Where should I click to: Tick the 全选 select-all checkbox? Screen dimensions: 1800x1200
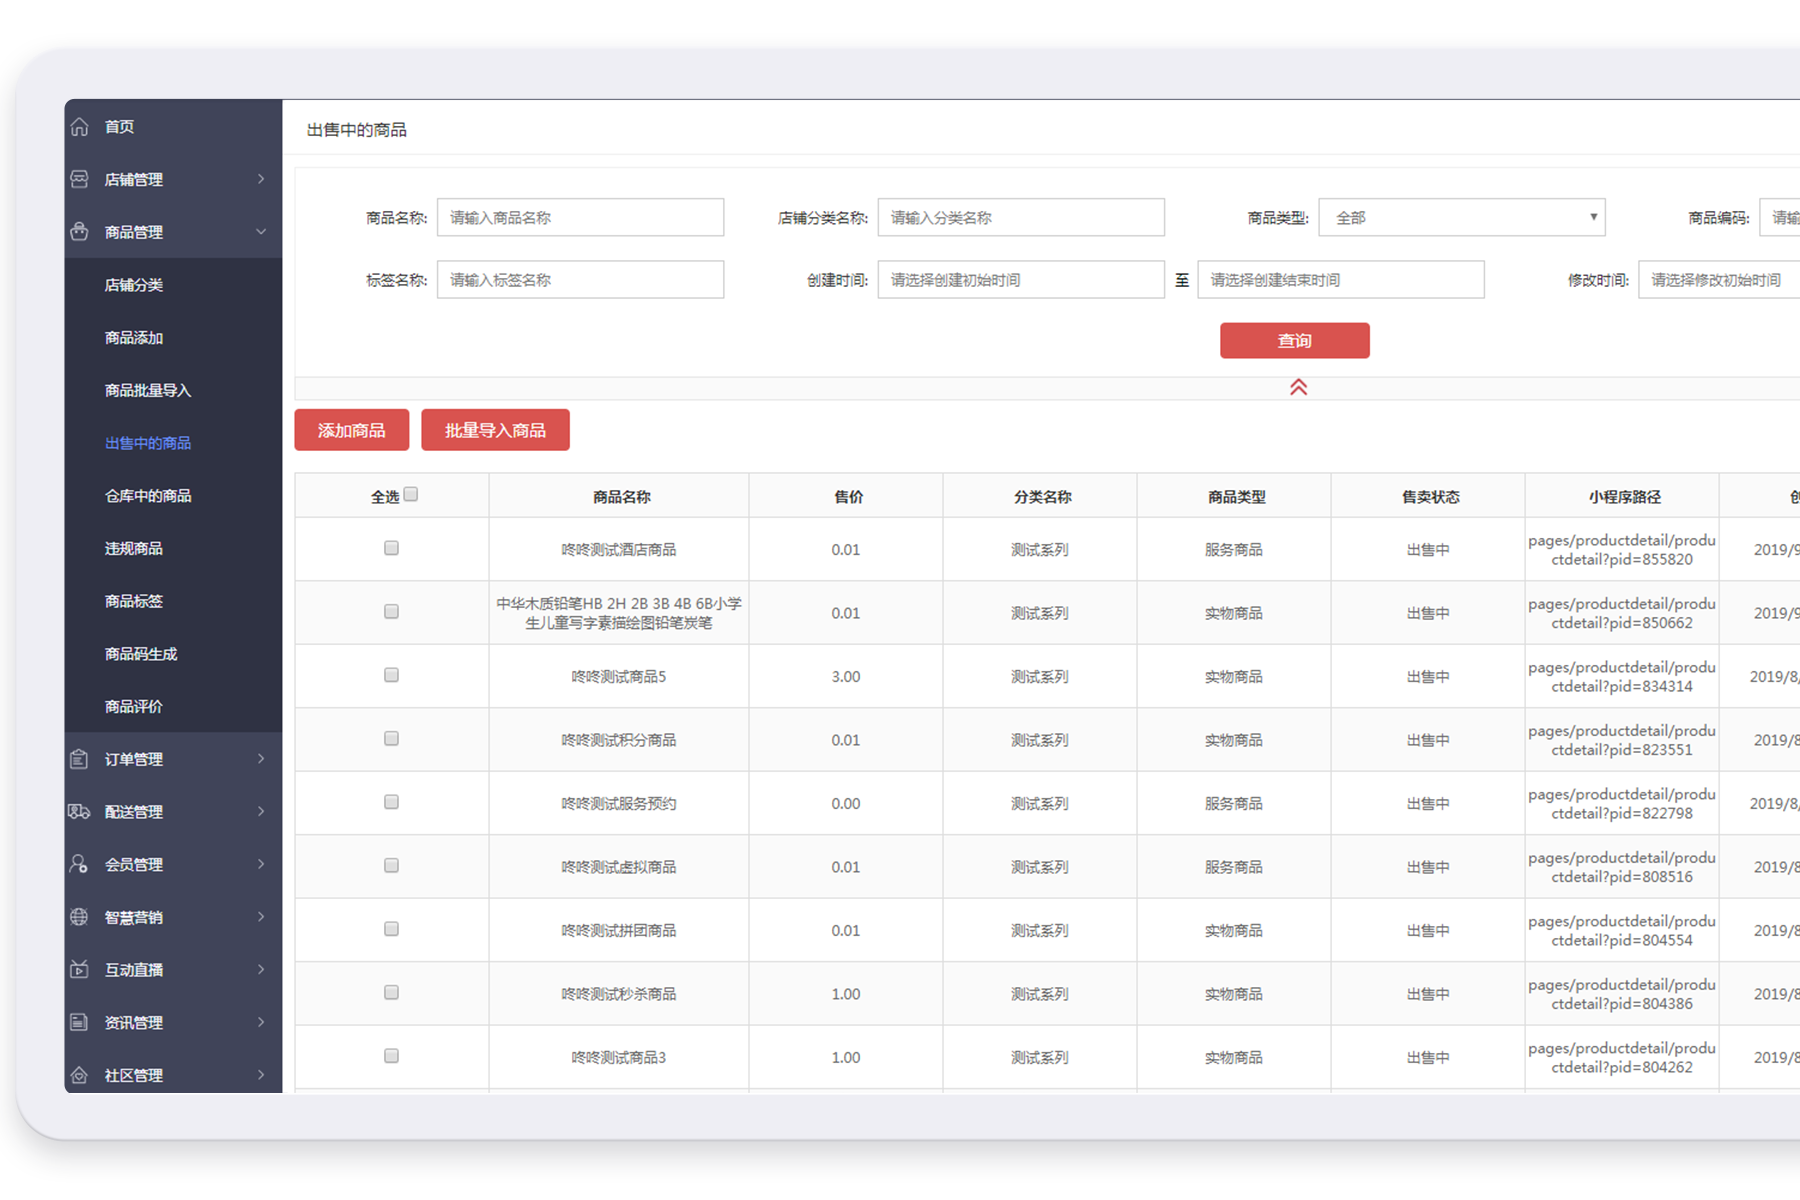410,494
